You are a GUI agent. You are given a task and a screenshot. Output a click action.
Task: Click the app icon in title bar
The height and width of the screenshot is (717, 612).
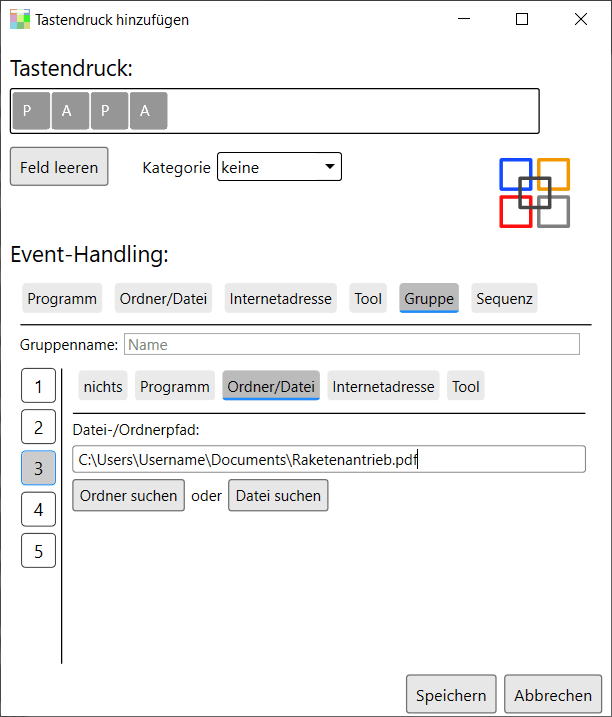(x=20, y=19)
